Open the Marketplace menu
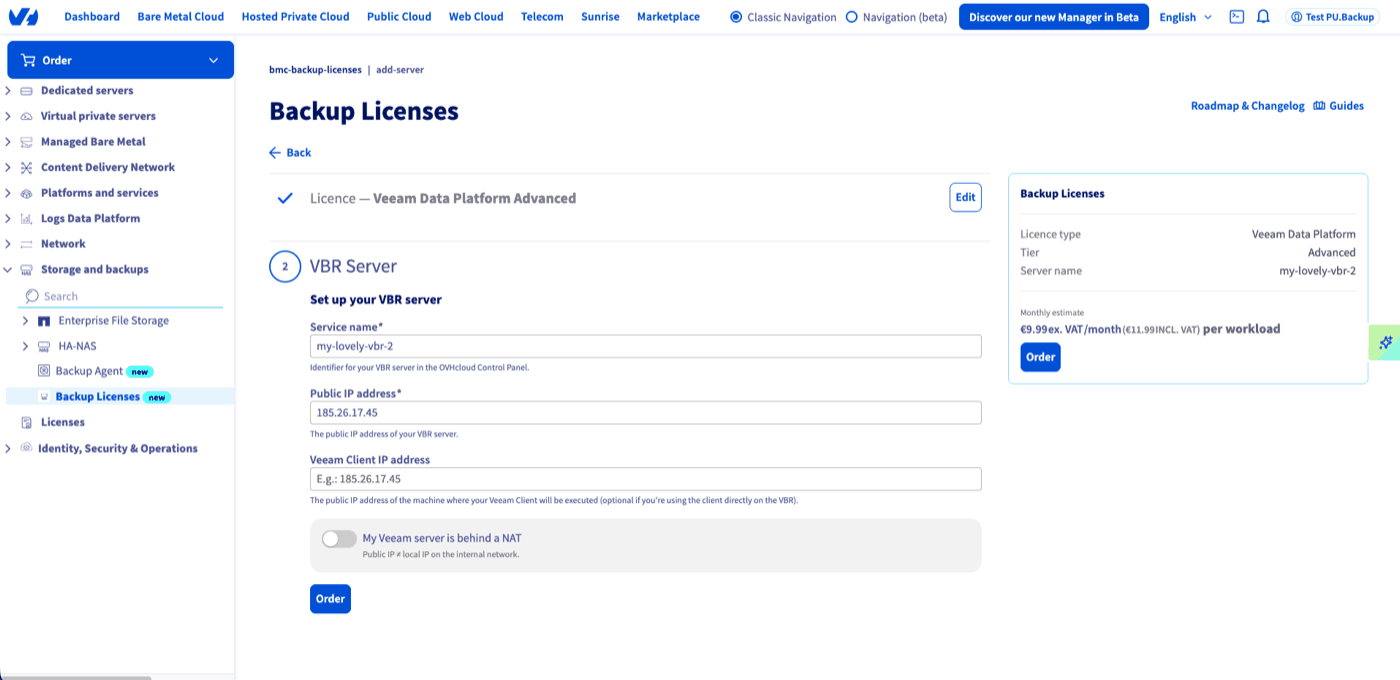 click(668, 17)
